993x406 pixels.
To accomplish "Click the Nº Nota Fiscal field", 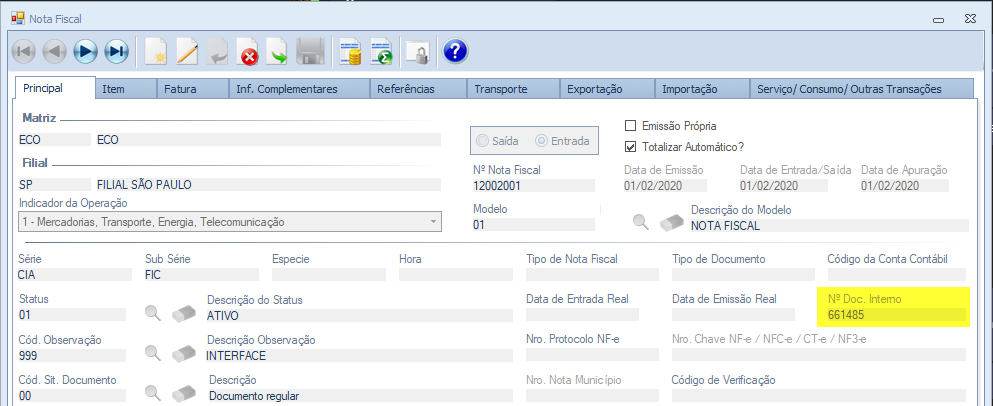I will click(533, 186).
